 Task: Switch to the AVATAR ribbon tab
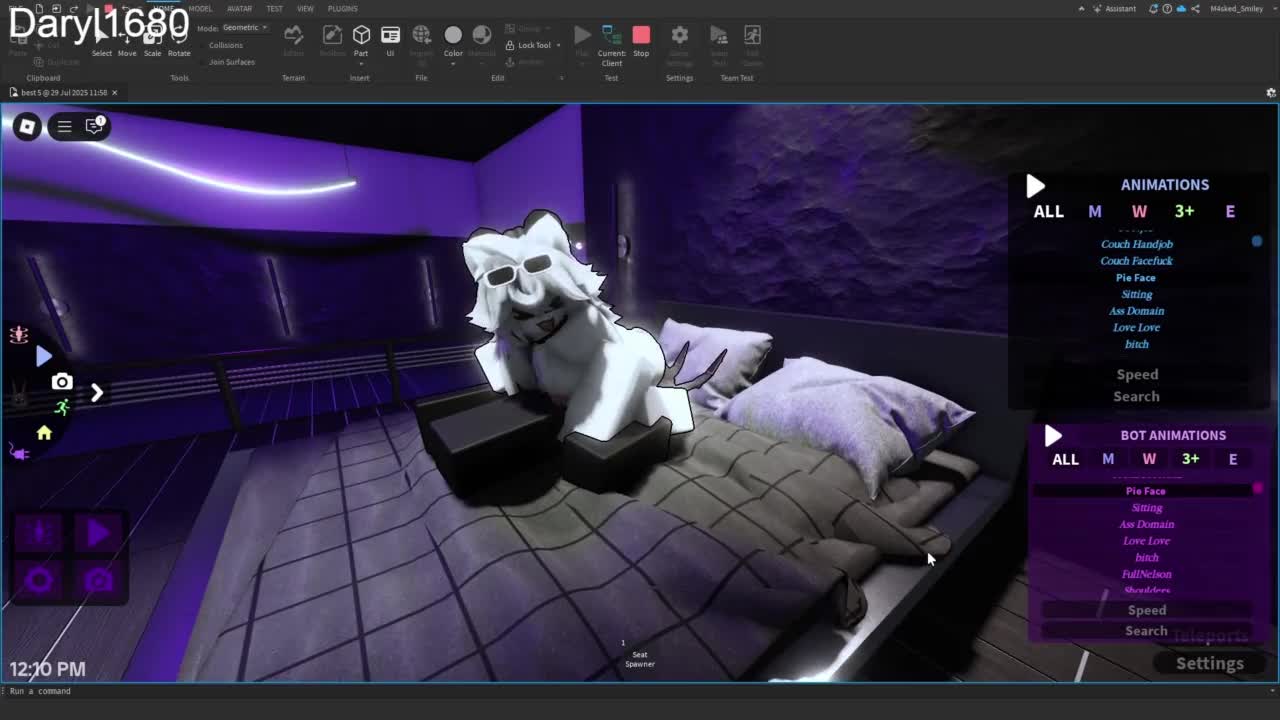tap(239, 9)
